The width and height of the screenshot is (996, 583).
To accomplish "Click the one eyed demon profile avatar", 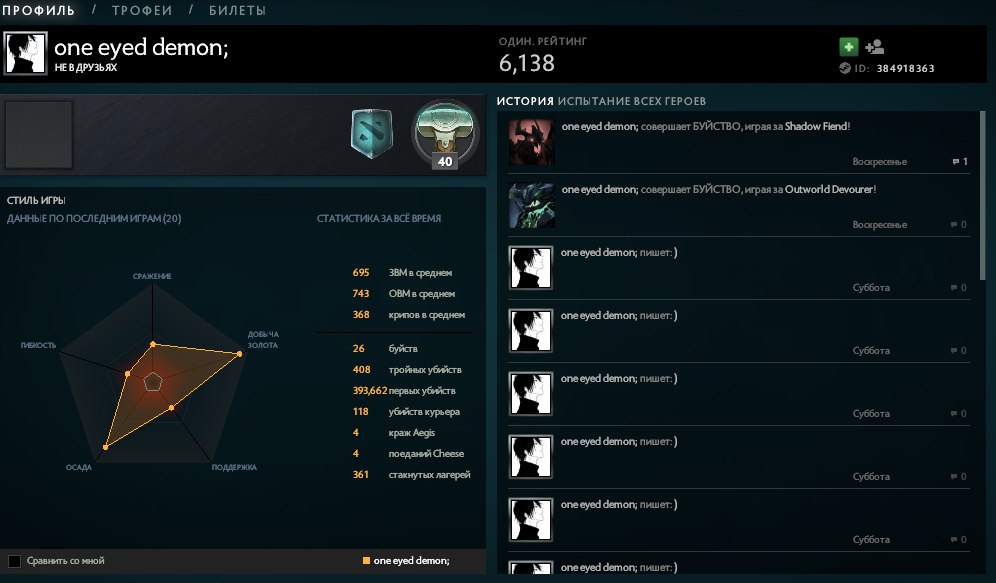I will tap(25, 54).
